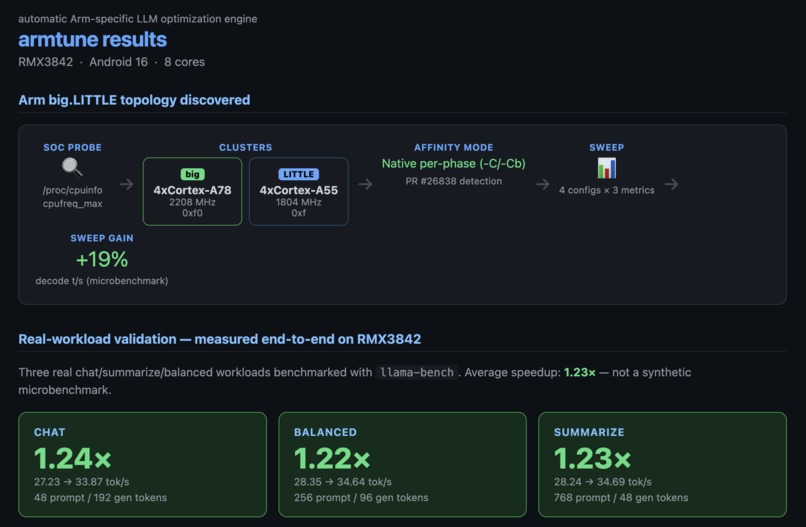Click '4 configs × 3 metrics' text

[607, 190]
